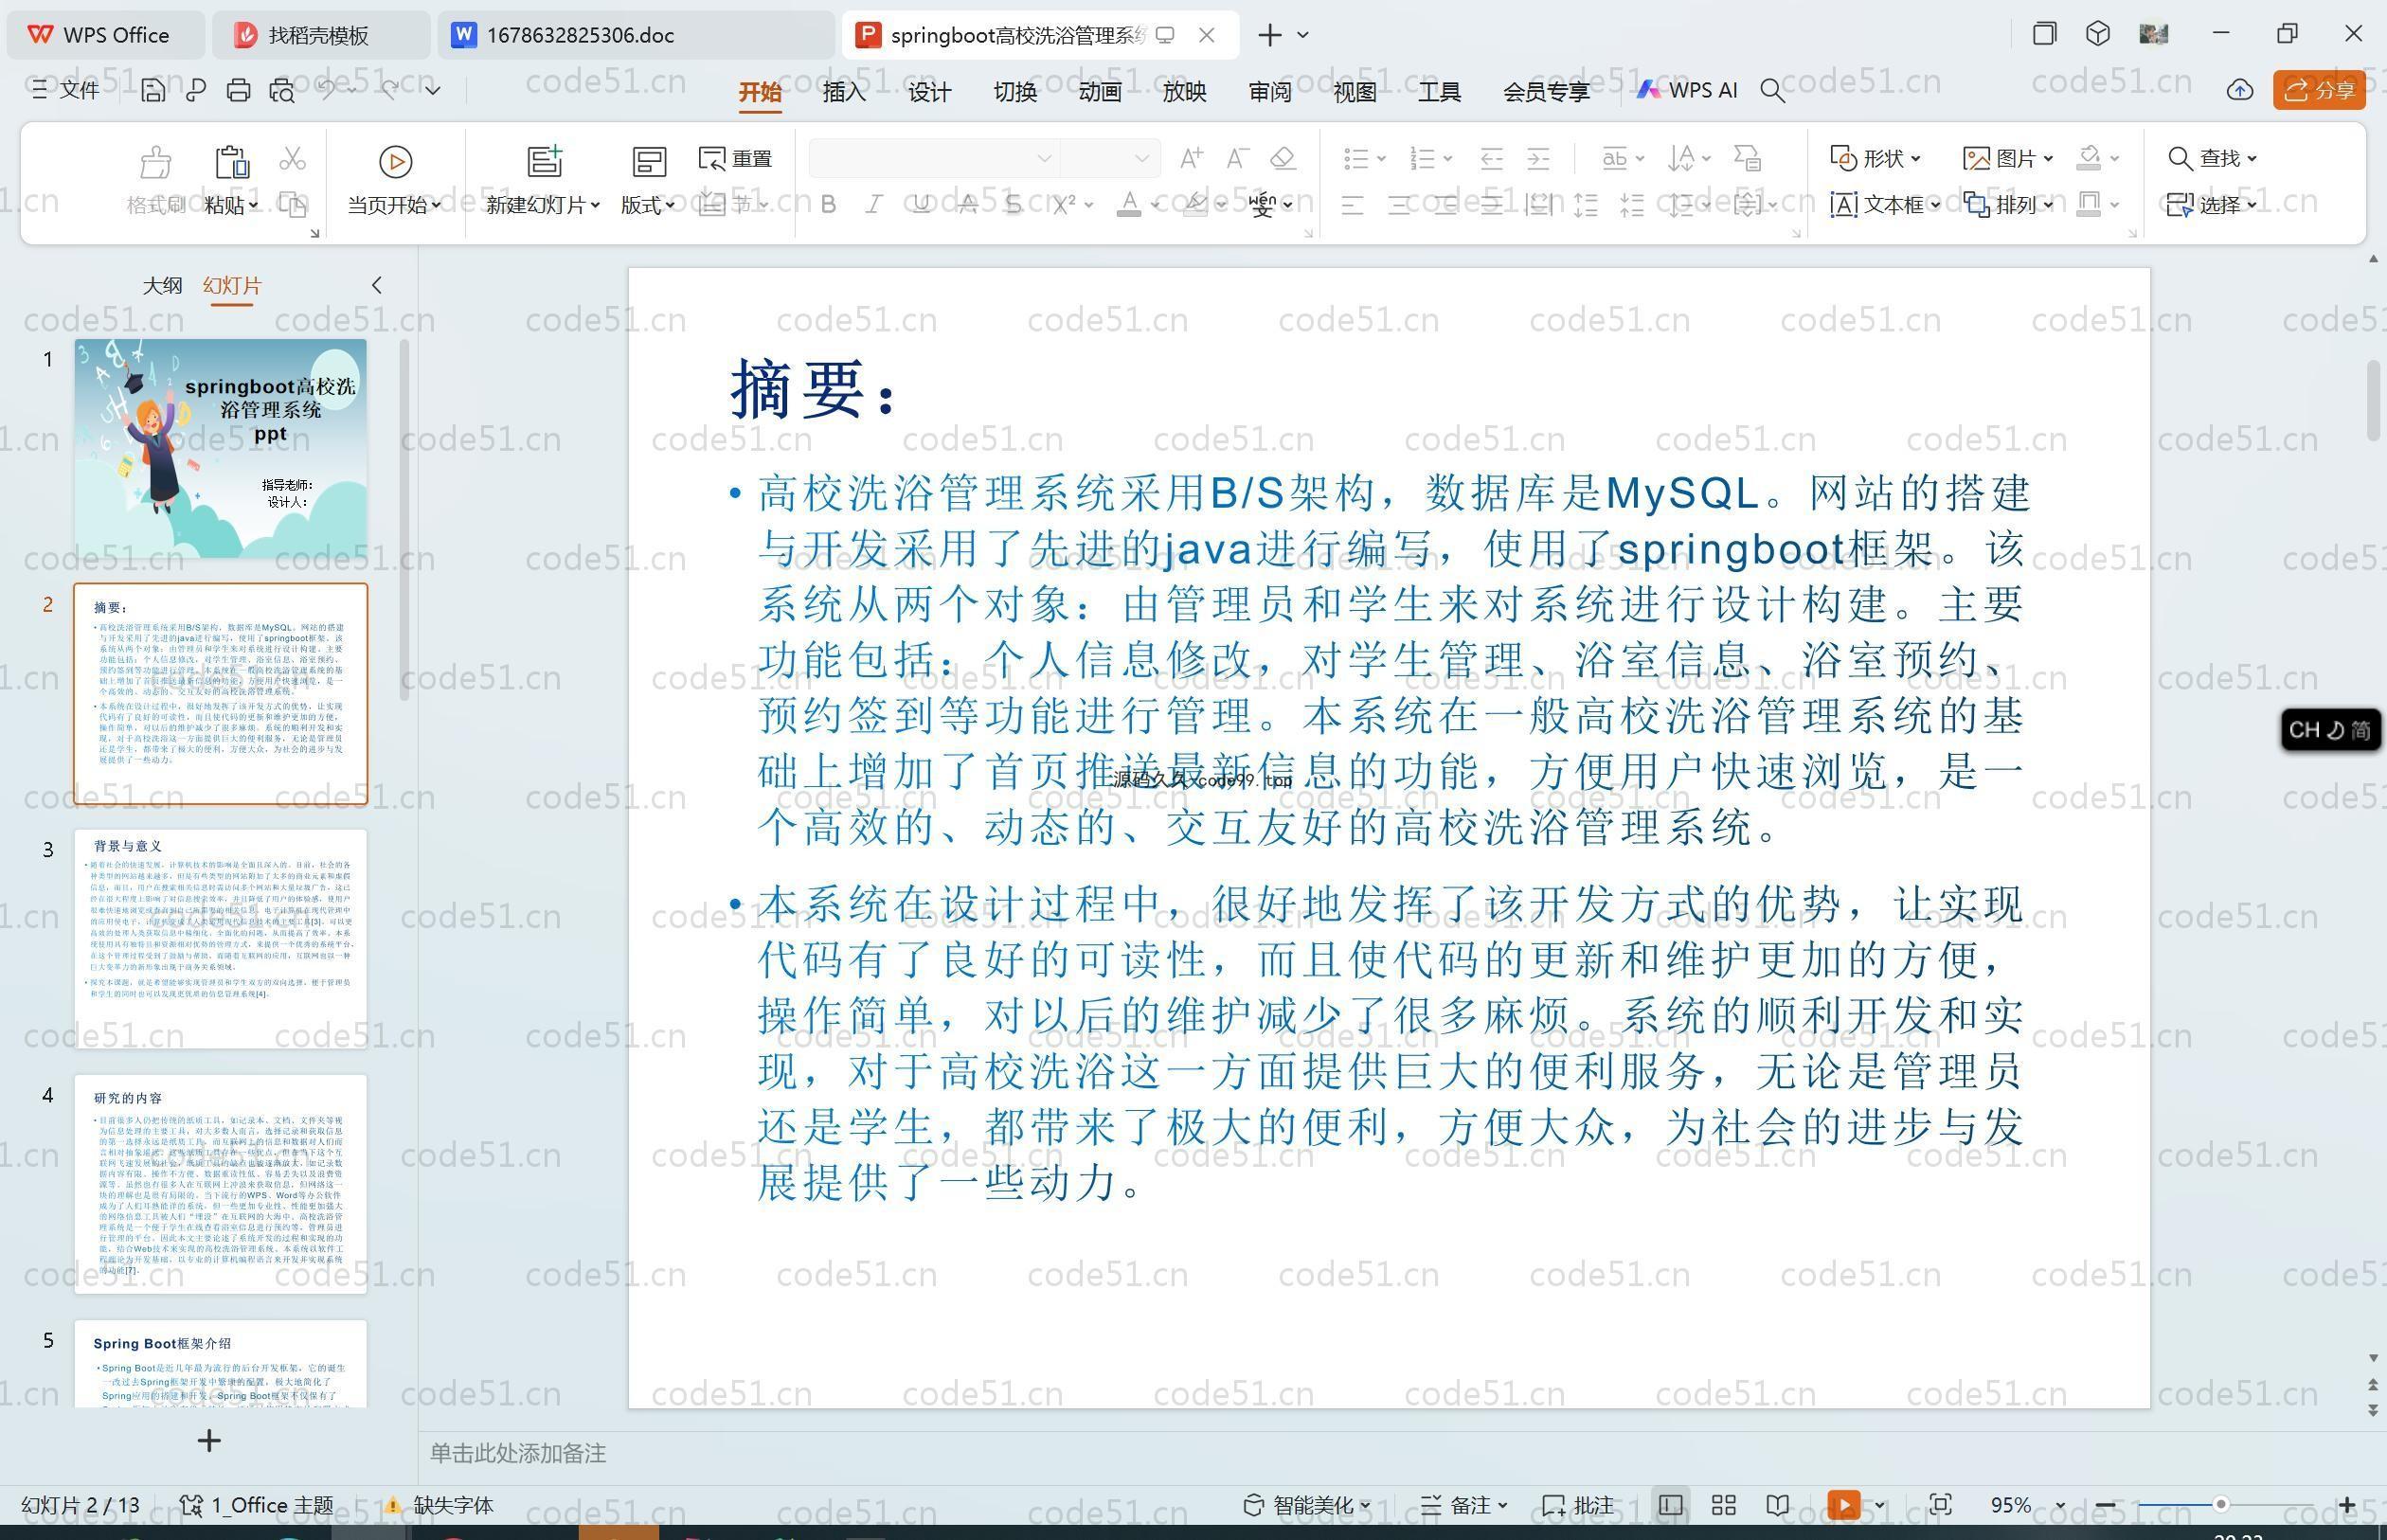
Task: Click the shape fill color swatch
Action: [x=2088, y=158]
